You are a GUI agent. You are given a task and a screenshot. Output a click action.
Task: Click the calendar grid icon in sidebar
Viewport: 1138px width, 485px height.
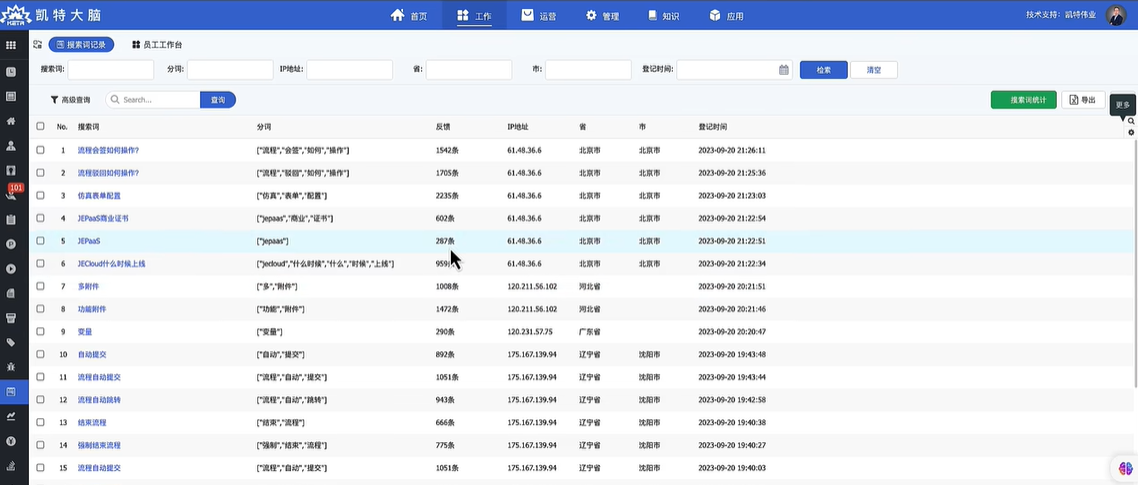pyautogui.click(x=11, y=97)
